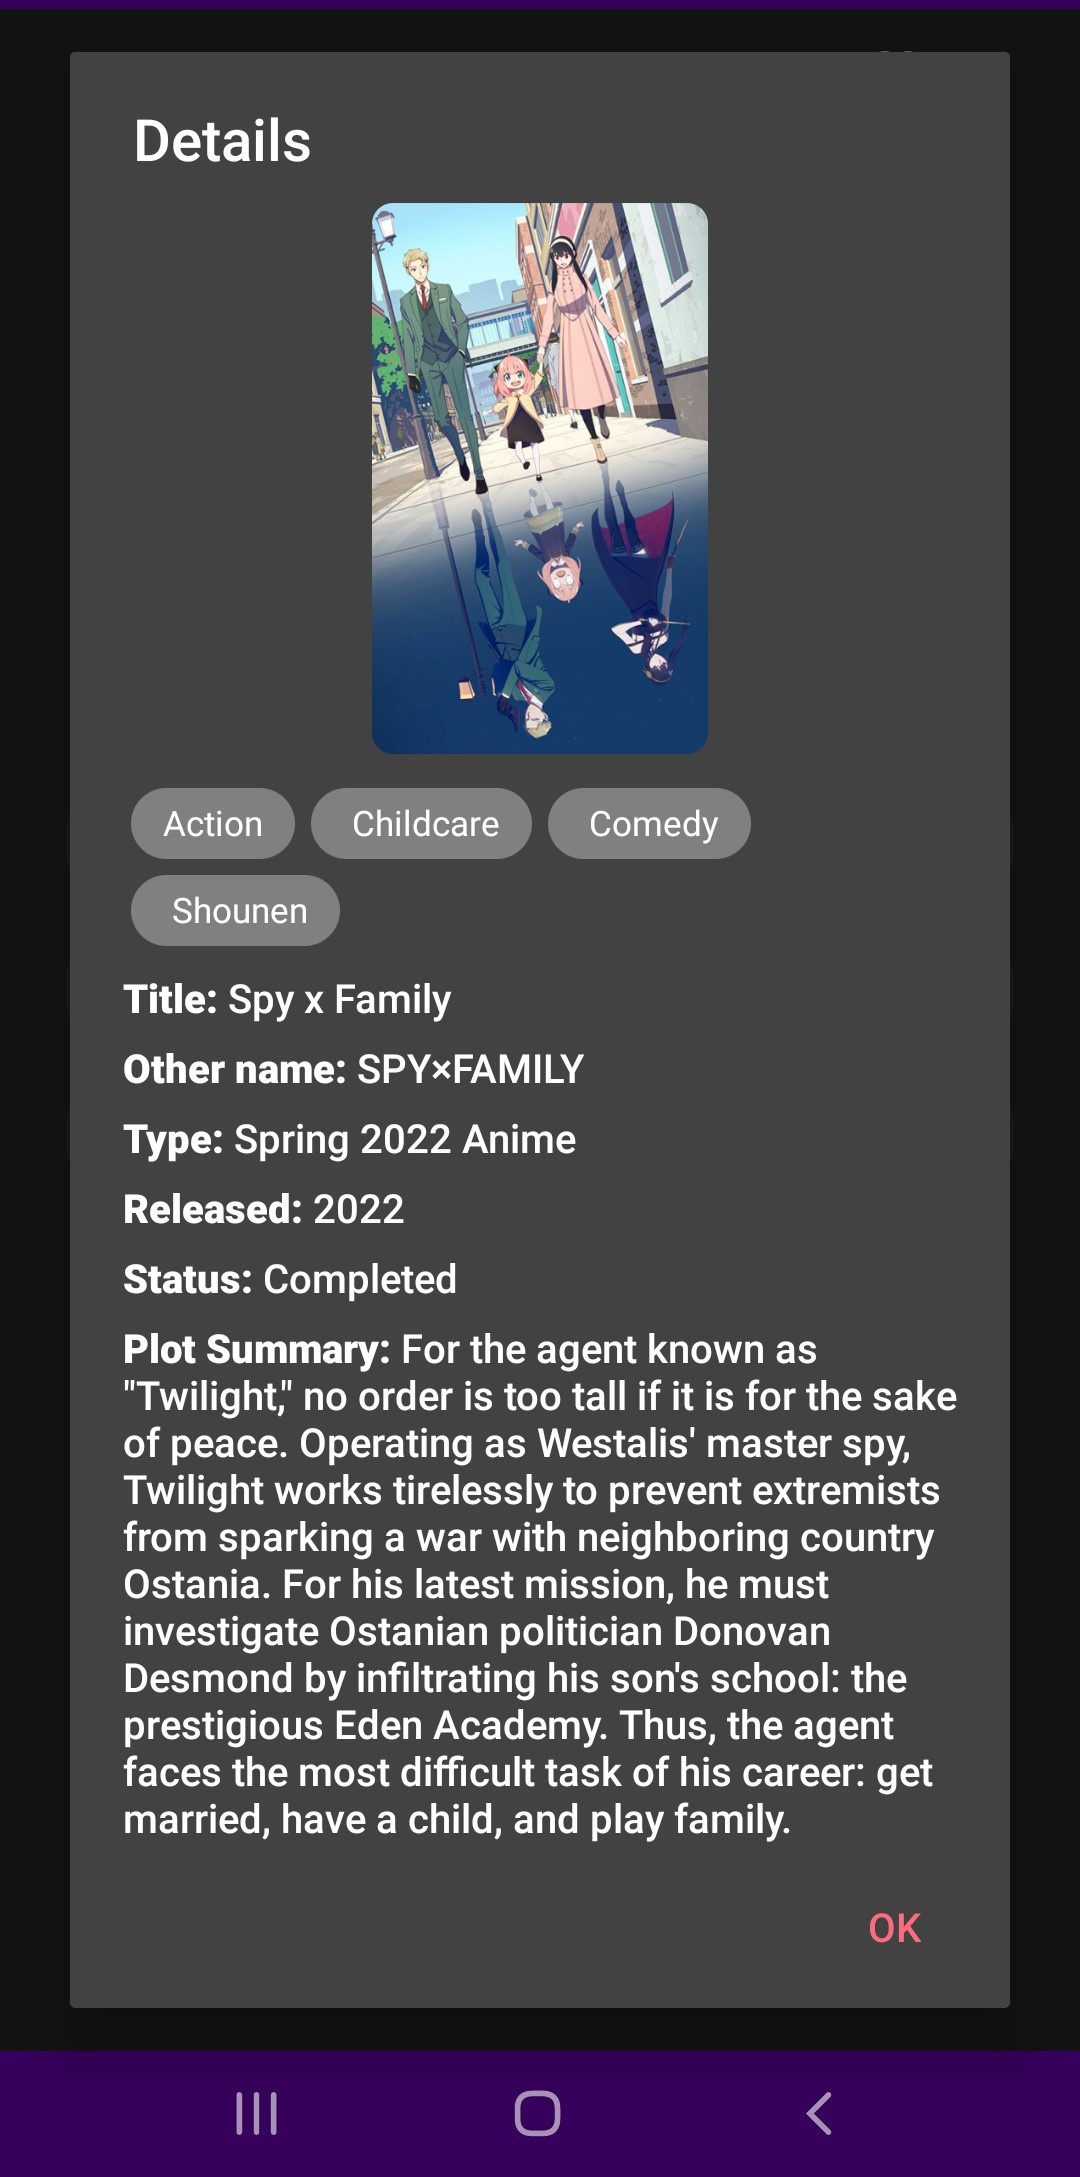Click the 'Other name: SPY×FAMILY' line
Screen dimensions: 1080x2177
[x=353, y=1069]
